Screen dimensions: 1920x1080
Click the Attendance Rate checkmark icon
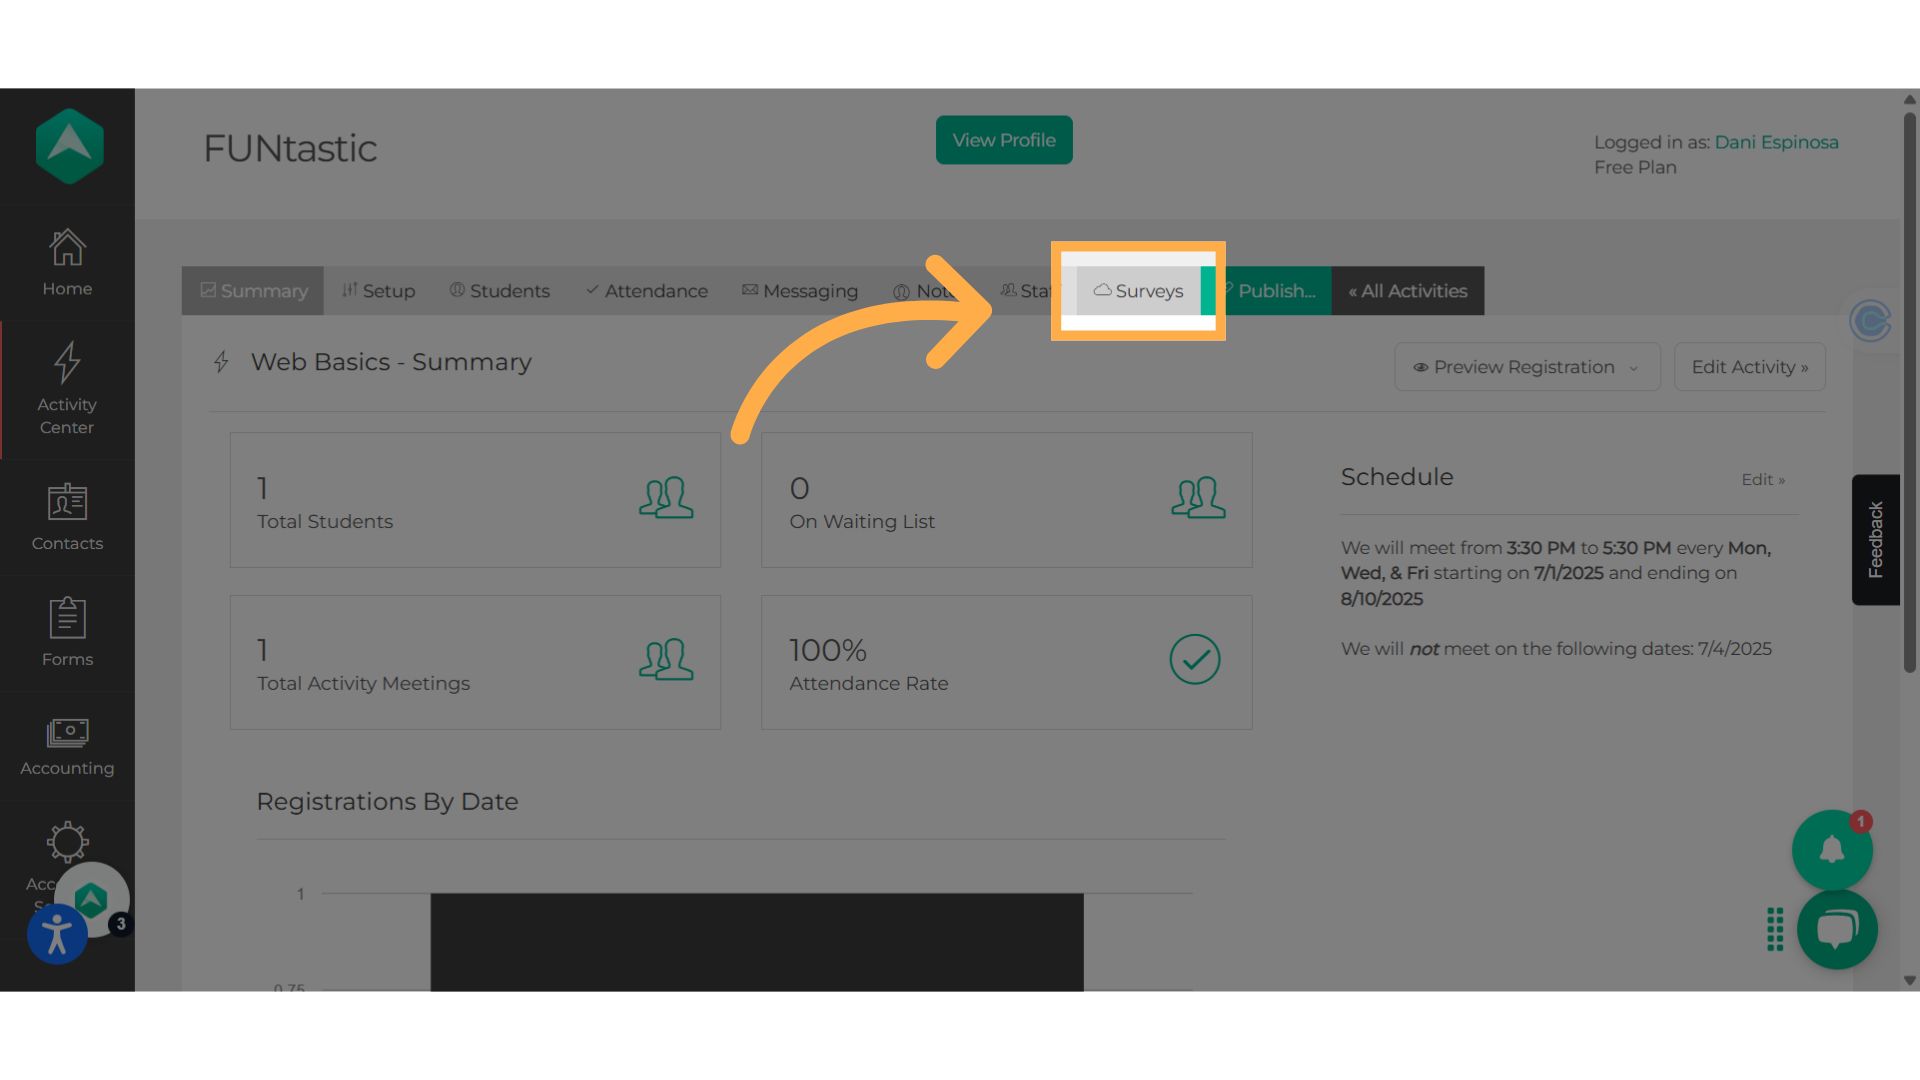(1195, 660)
